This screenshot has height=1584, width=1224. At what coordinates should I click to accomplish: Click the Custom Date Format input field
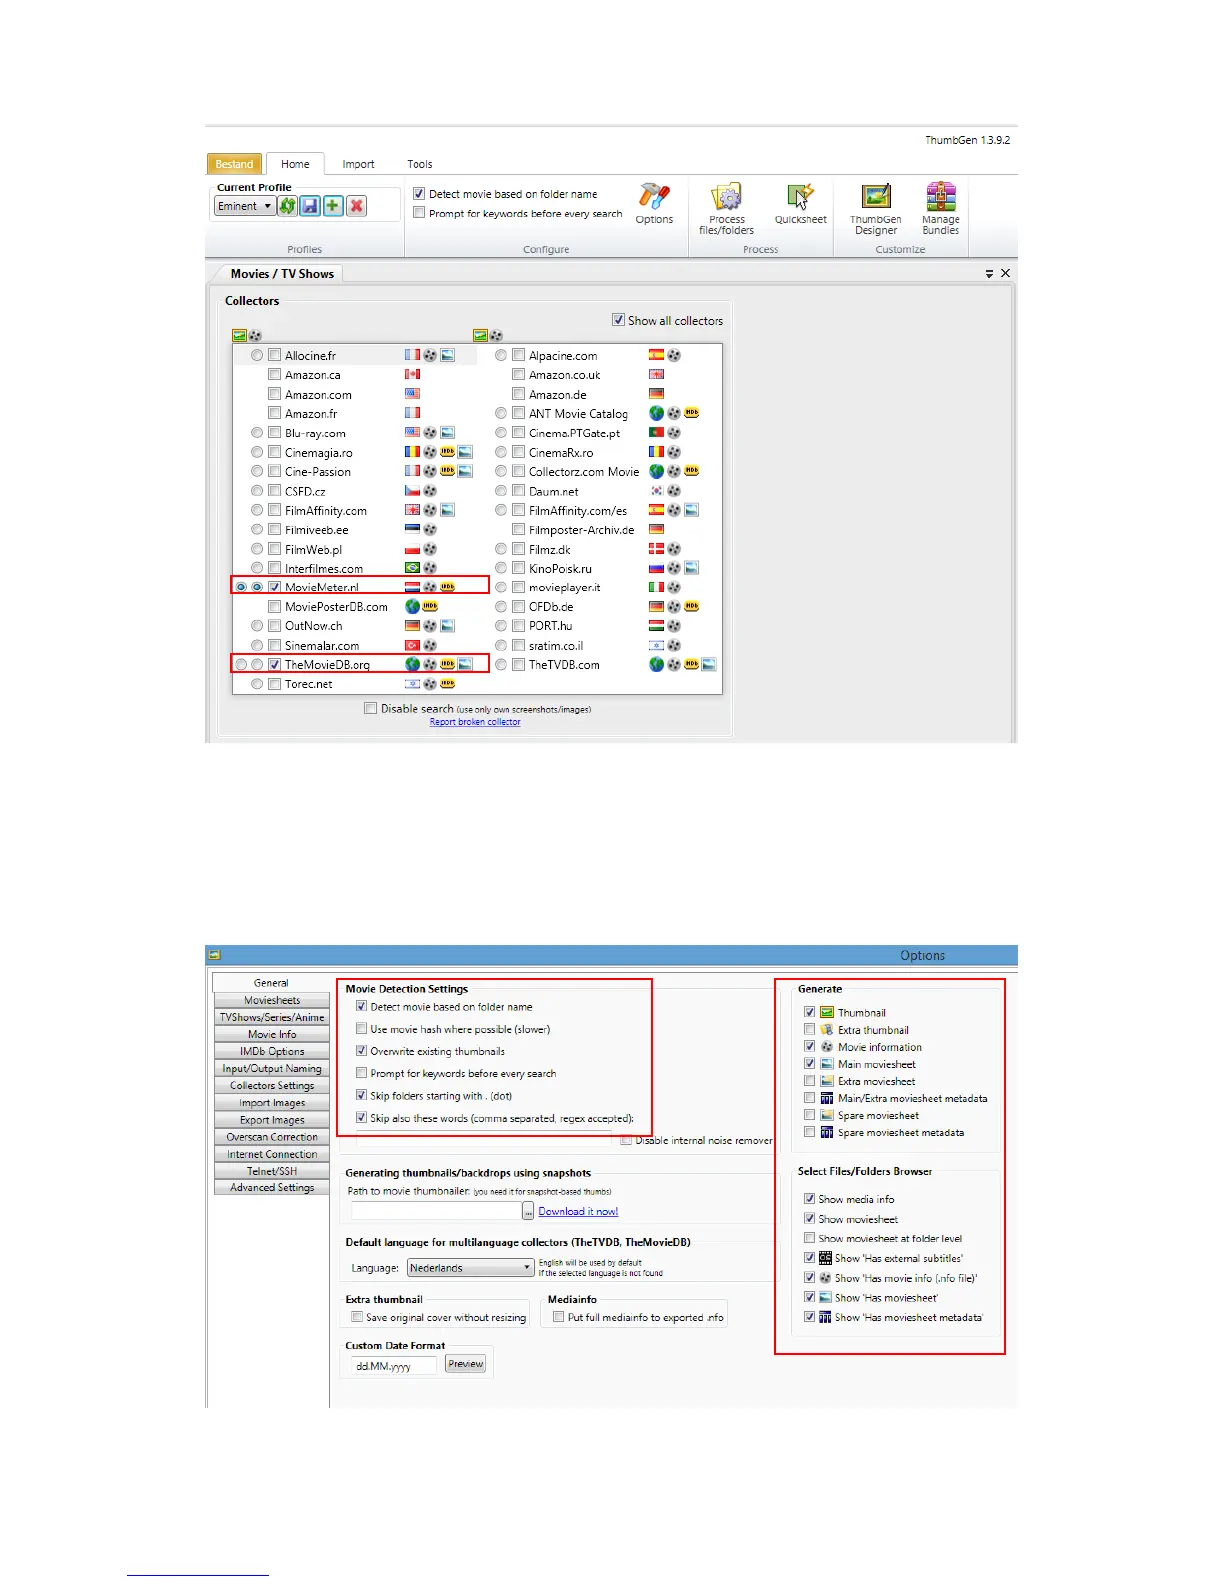tap(393, 1365)
